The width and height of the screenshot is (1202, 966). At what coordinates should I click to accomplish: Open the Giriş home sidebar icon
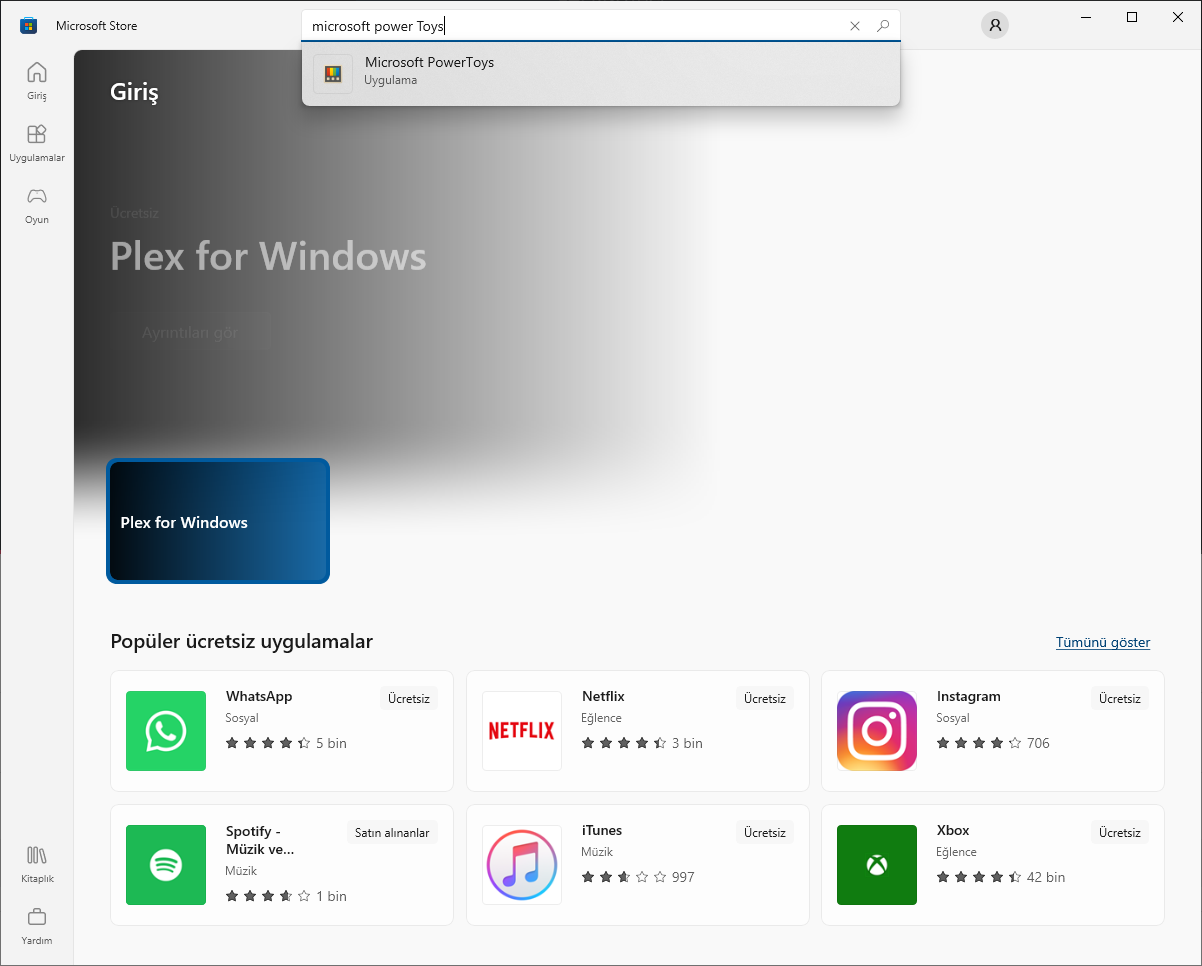37,81
